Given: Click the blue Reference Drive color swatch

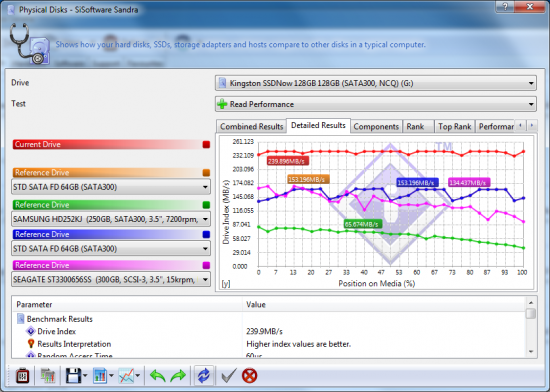Looking at the screenshot, I should click(x=206, y=235).
